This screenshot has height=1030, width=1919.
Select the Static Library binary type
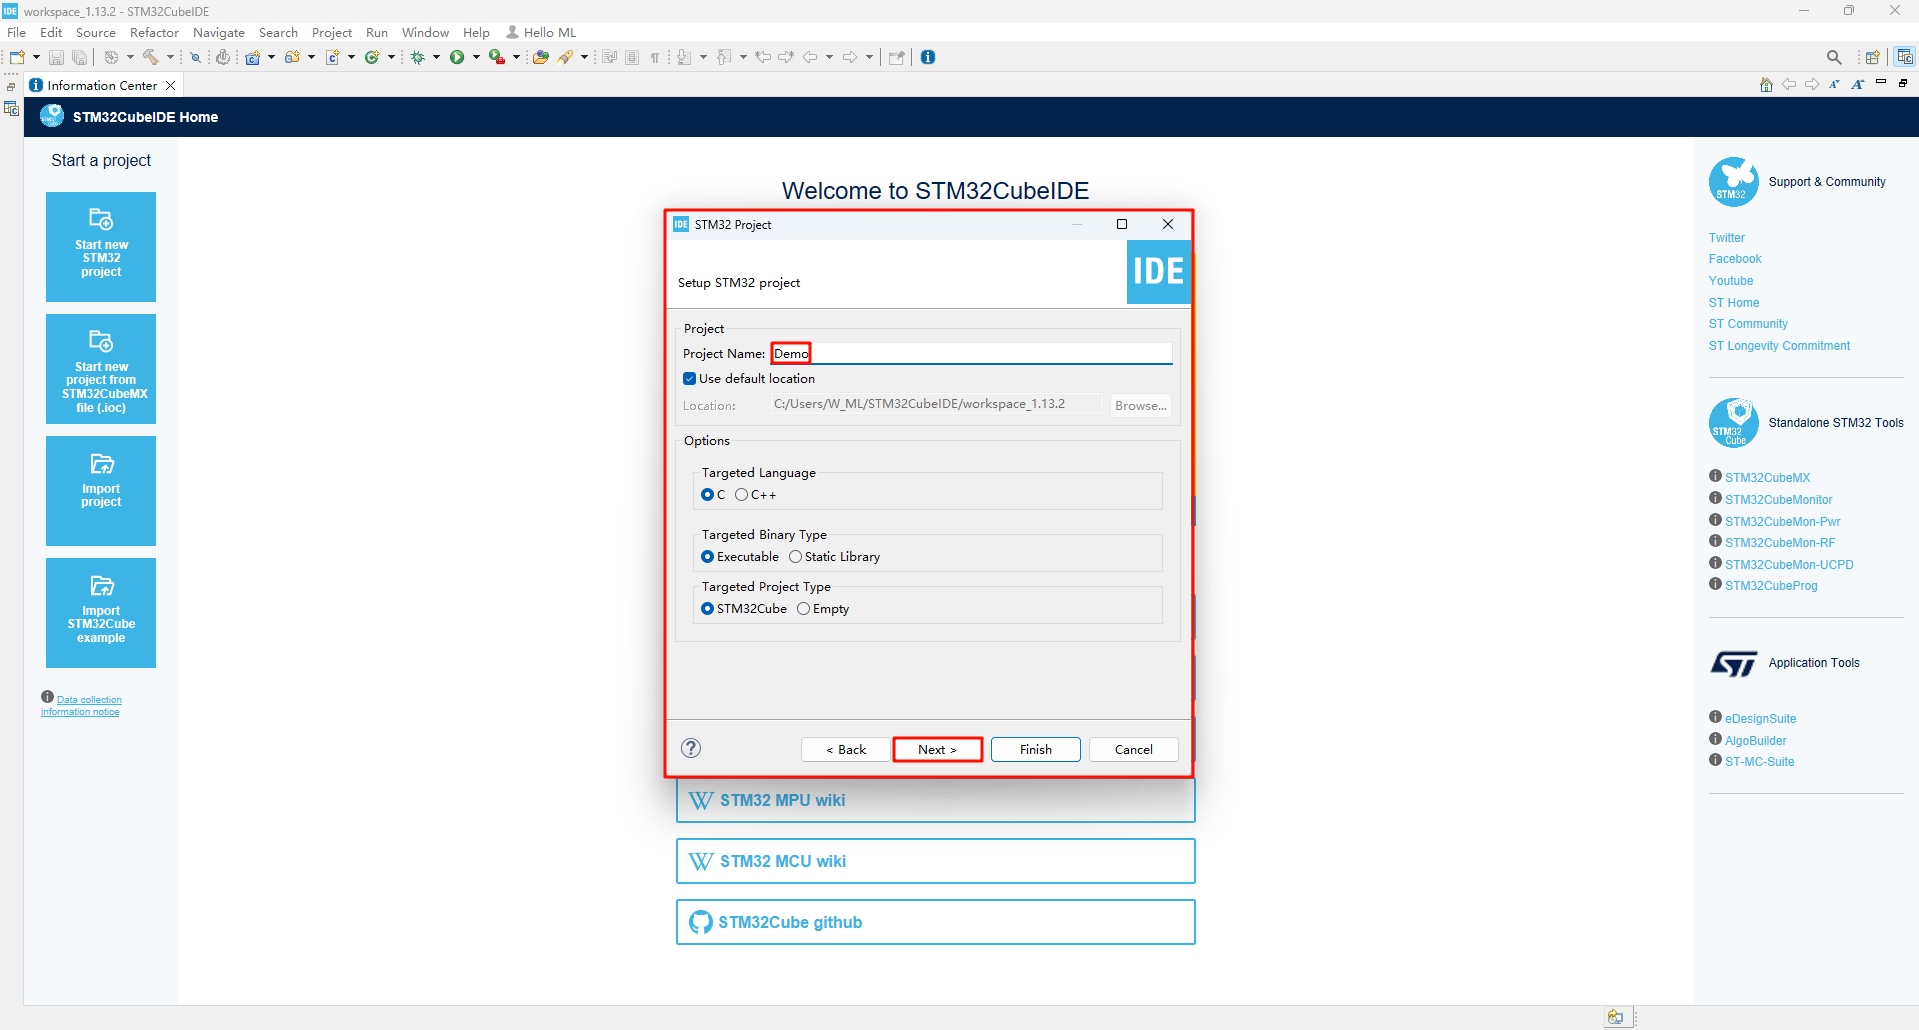click(796, 557)
